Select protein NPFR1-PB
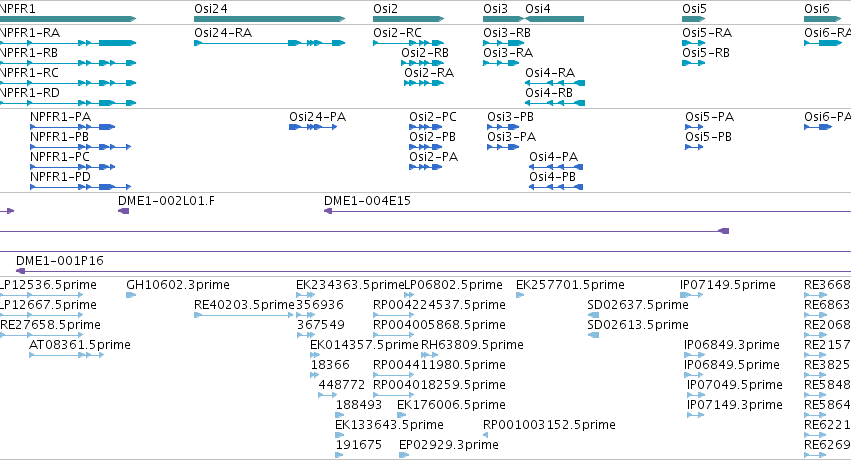The height and width of the screenshot is (460, 851). click(80, 147)
